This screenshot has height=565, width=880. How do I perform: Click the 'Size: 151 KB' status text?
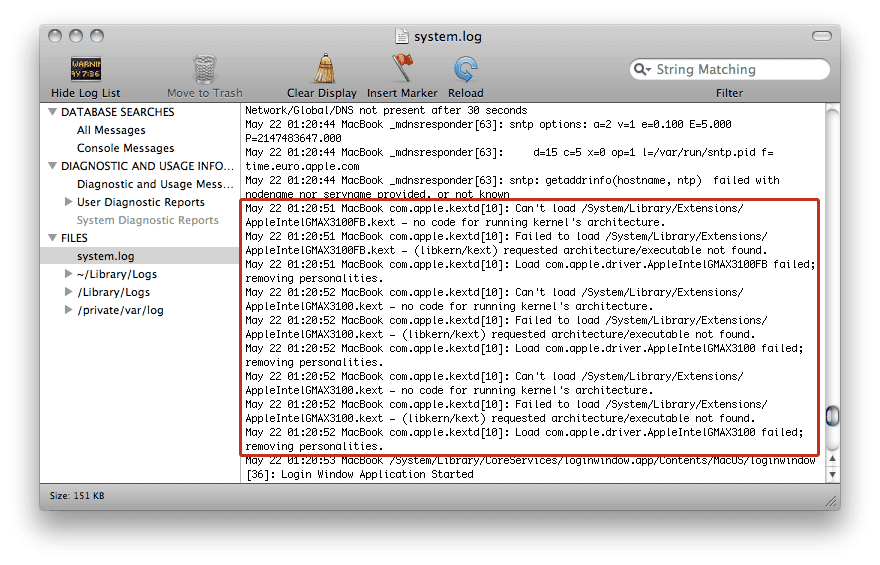coord(77,495)
